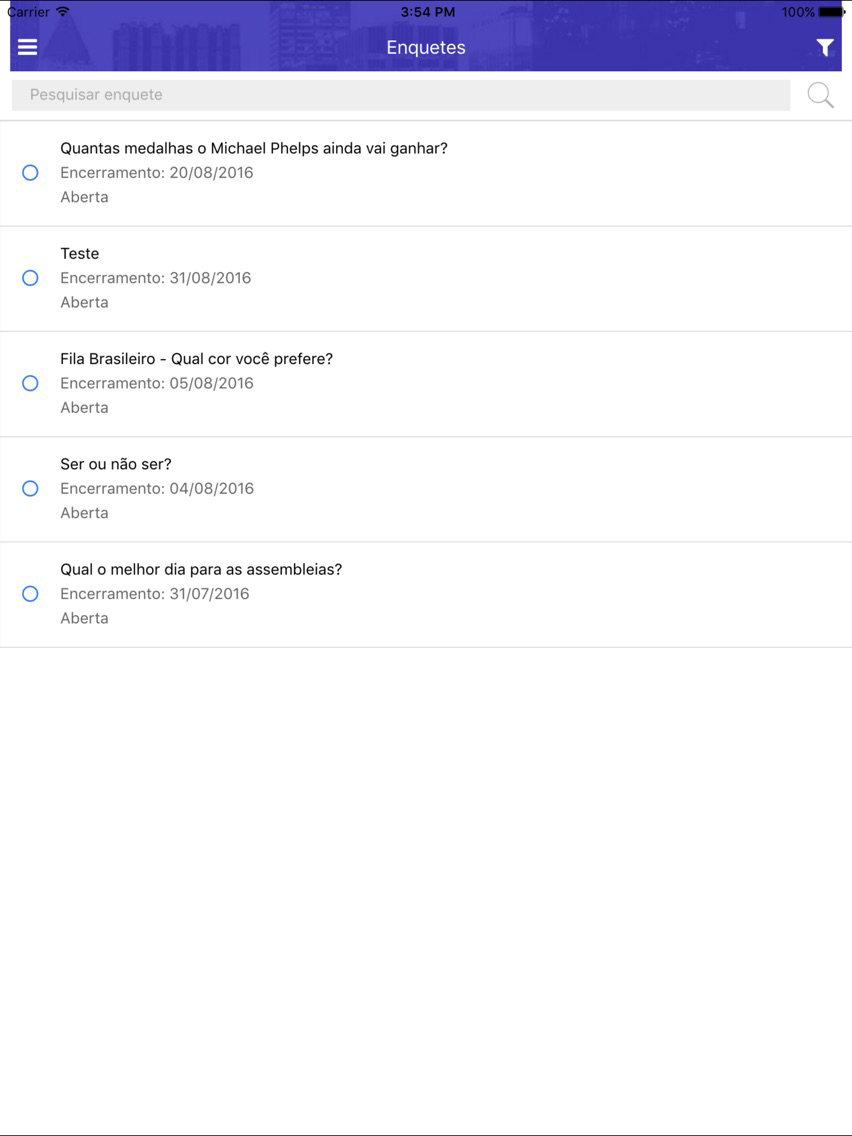Viewport: 852px width, 1136px height.
Task: Tap the battery indicator icon
Action: point(832,12)
